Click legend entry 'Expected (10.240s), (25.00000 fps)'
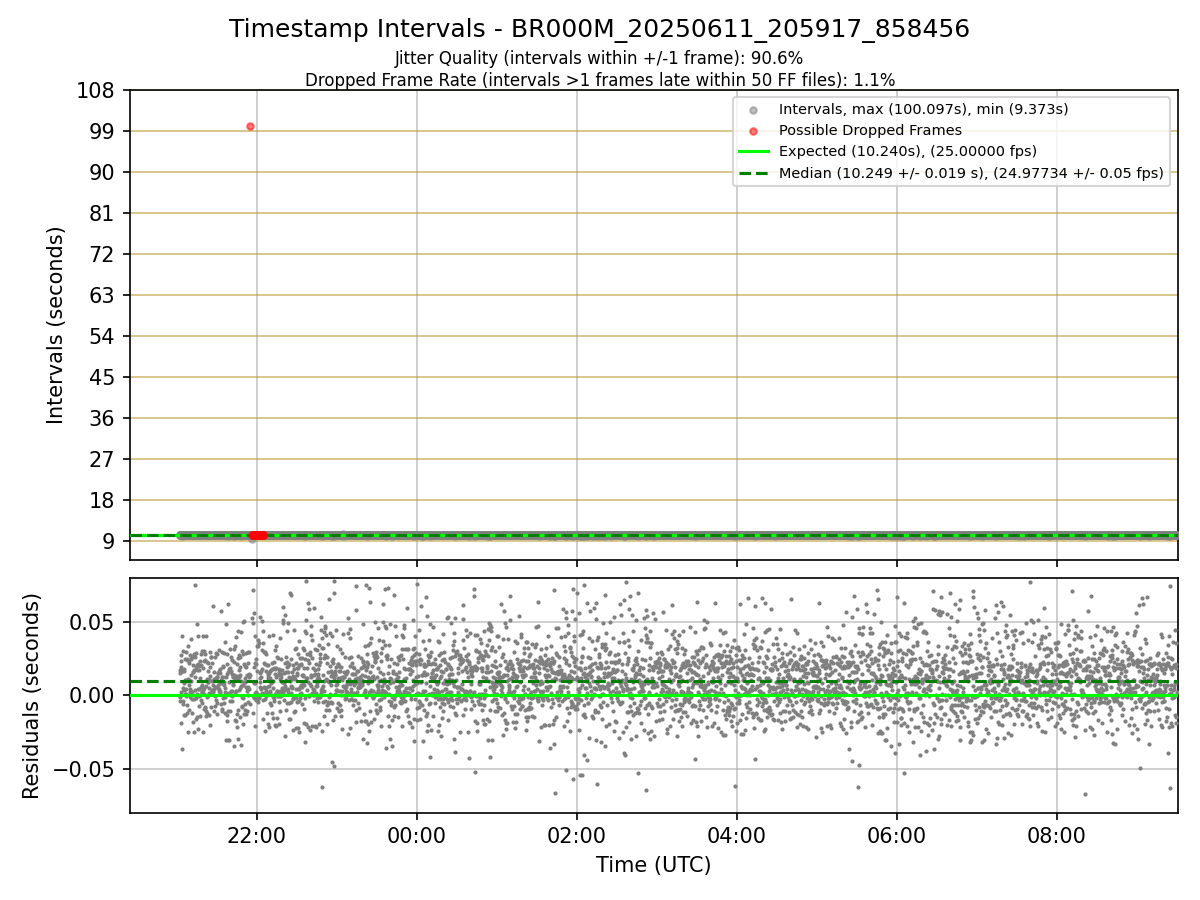The image size is (1200, 900). click(907, 152)
